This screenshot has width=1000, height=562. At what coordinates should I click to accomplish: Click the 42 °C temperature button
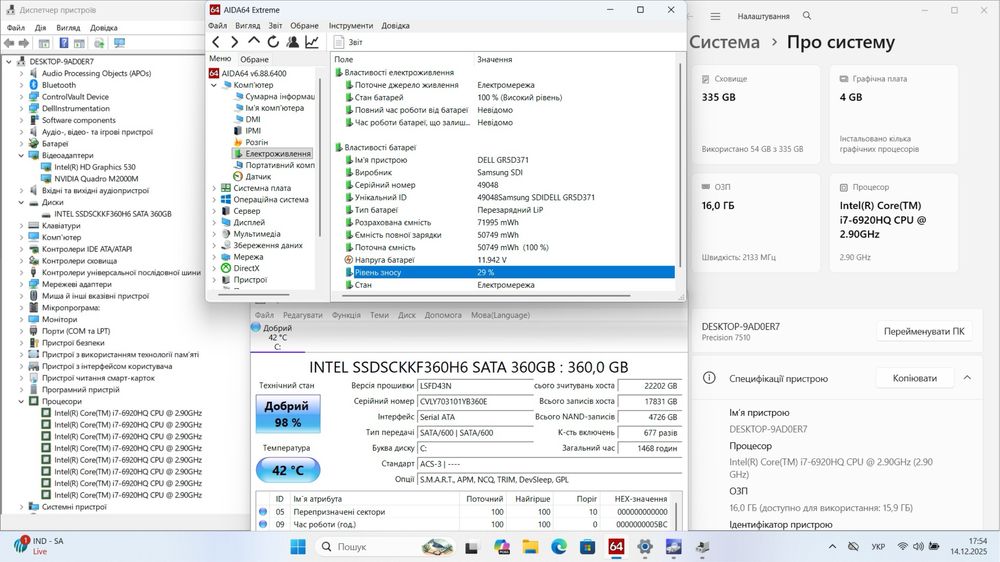click(x=288, y=470)
